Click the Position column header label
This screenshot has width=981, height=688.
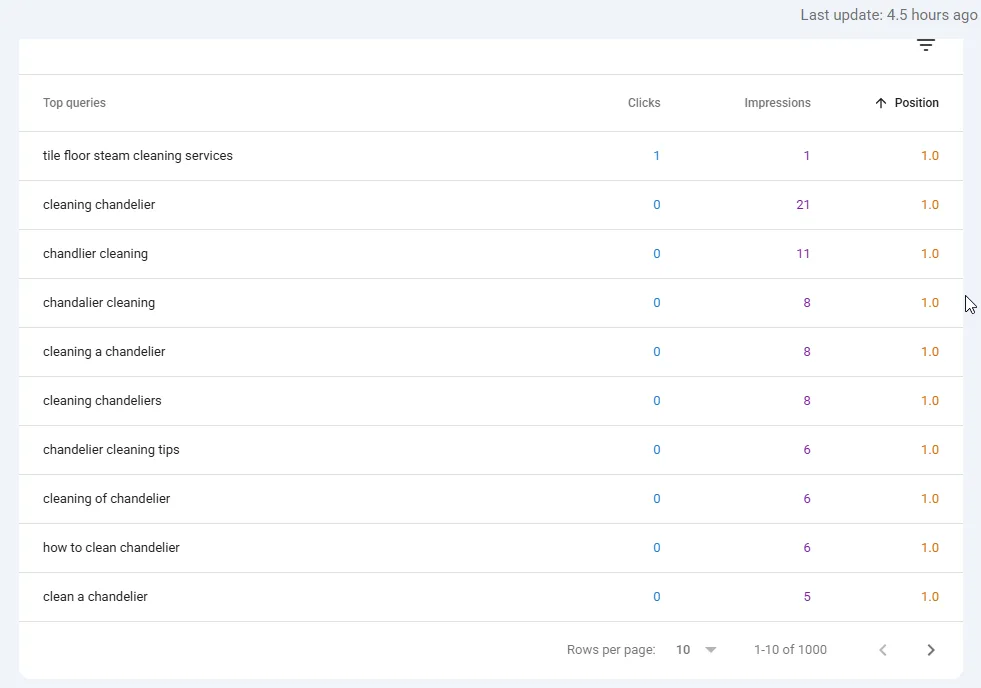(x=916, y=103)
